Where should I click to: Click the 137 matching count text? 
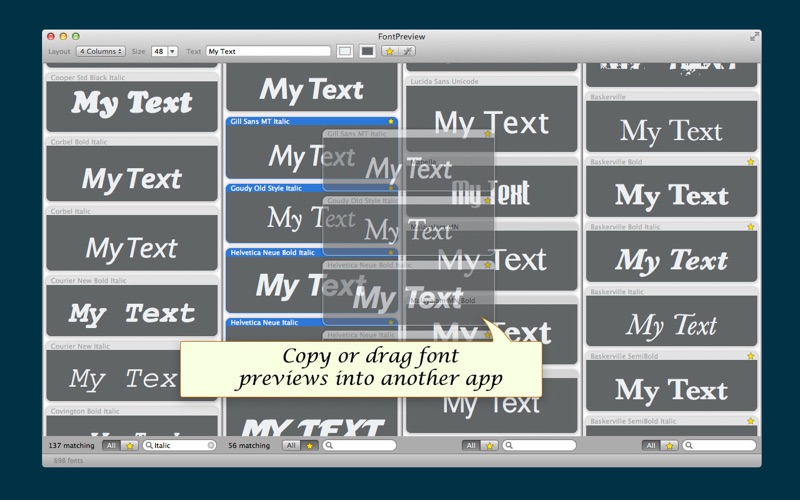[x=71, y=445]
